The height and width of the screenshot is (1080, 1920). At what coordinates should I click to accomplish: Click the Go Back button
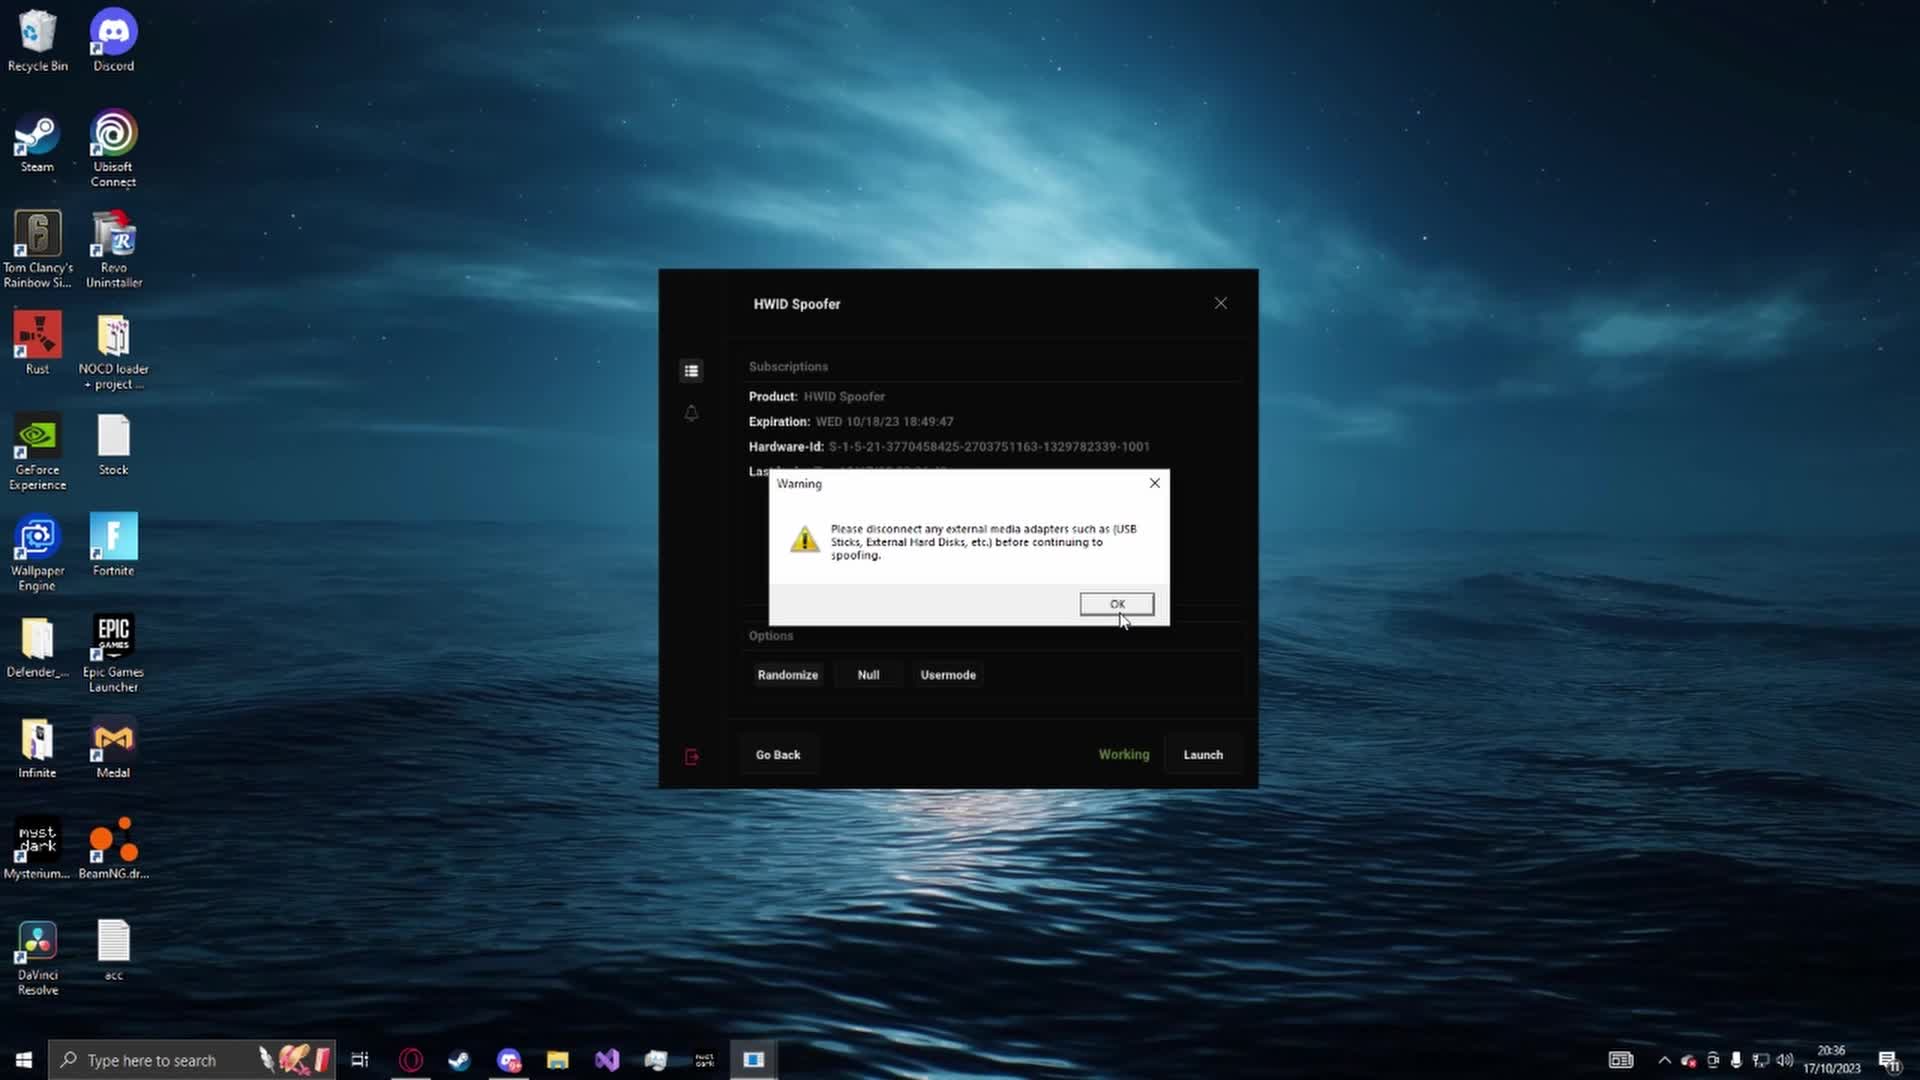pos(777,755)
